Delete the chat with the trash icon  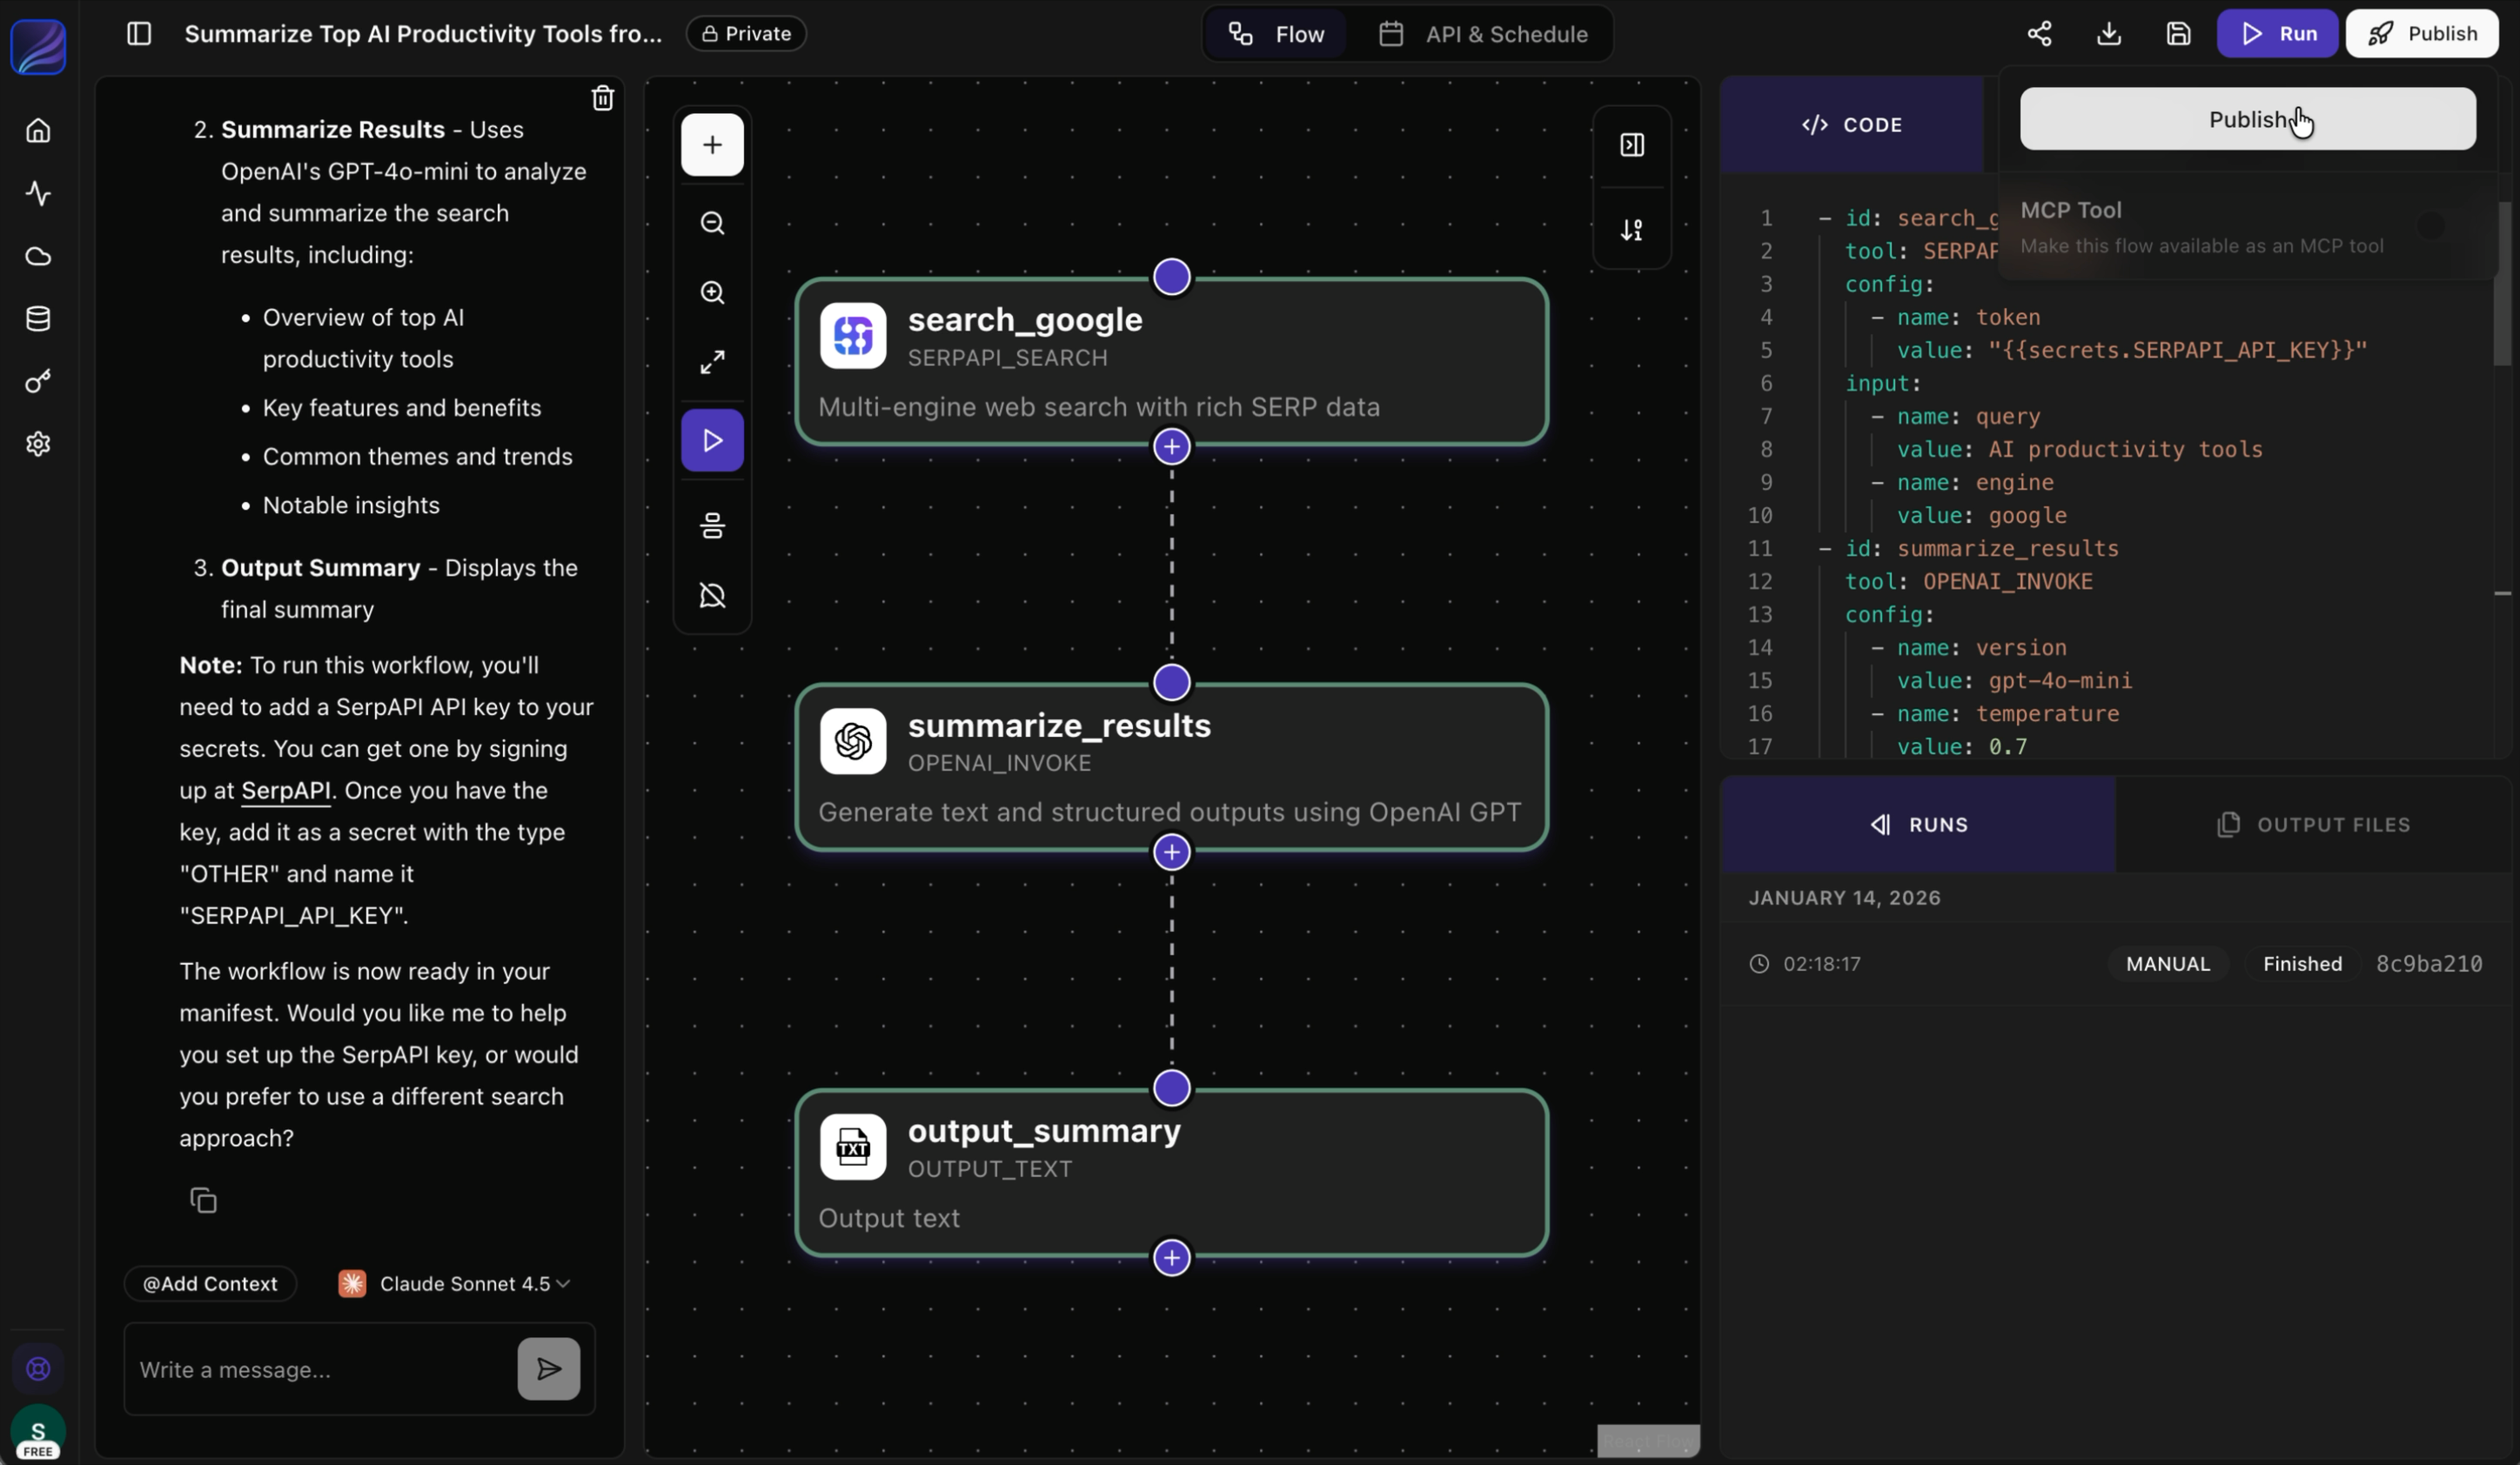[602, 98]
